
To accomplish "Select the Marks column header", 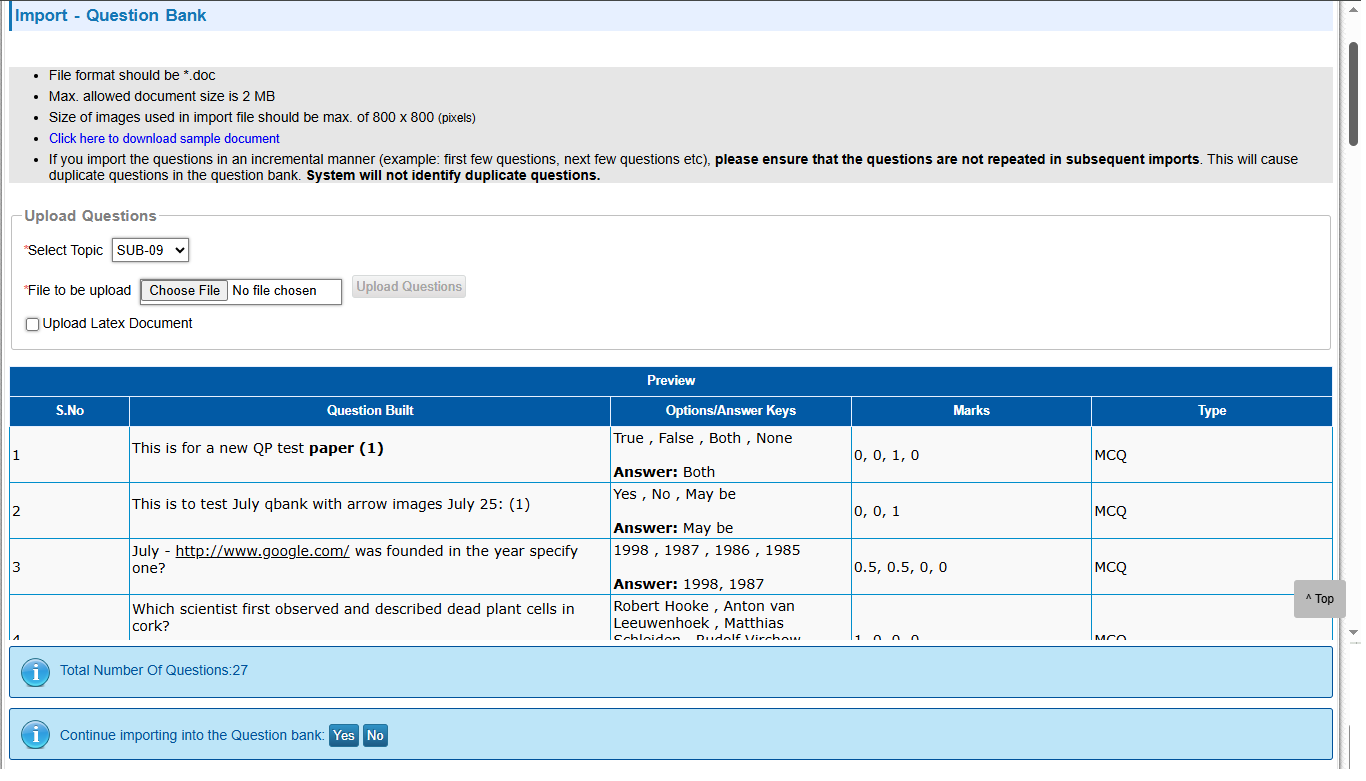I will 971,411.
